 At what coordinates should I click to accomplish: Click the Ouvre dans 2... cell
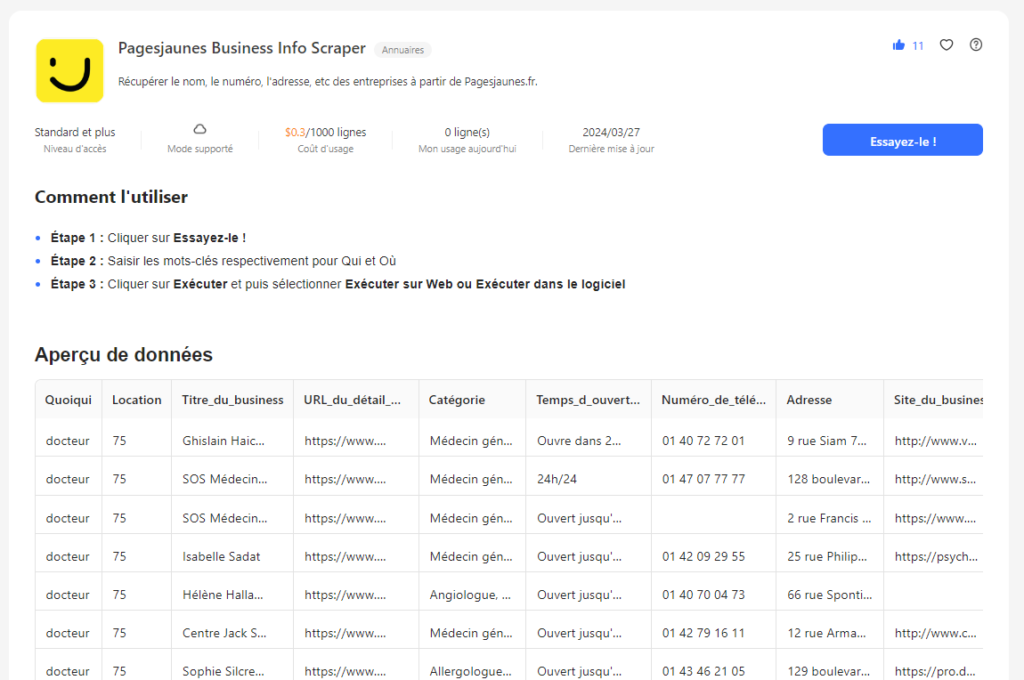[588, 441]
